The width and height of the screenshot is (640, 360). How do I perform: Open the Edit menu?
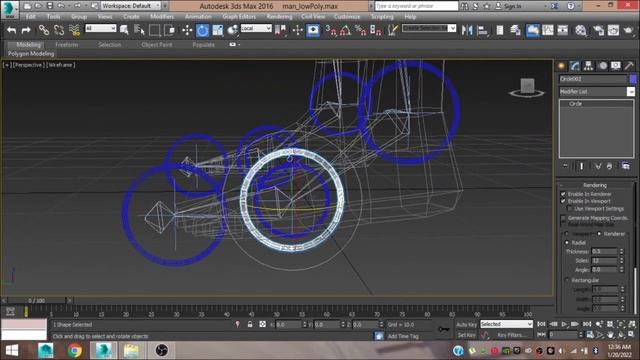coord(31,17)
